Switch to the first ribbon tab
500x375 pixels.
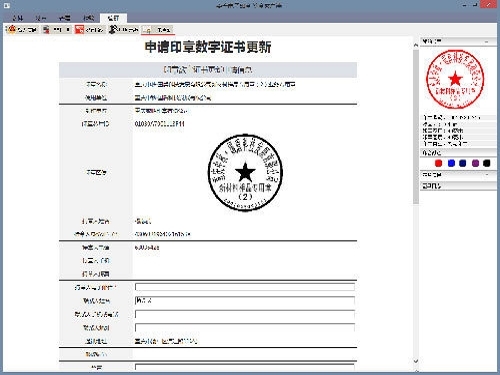point(17,18)
